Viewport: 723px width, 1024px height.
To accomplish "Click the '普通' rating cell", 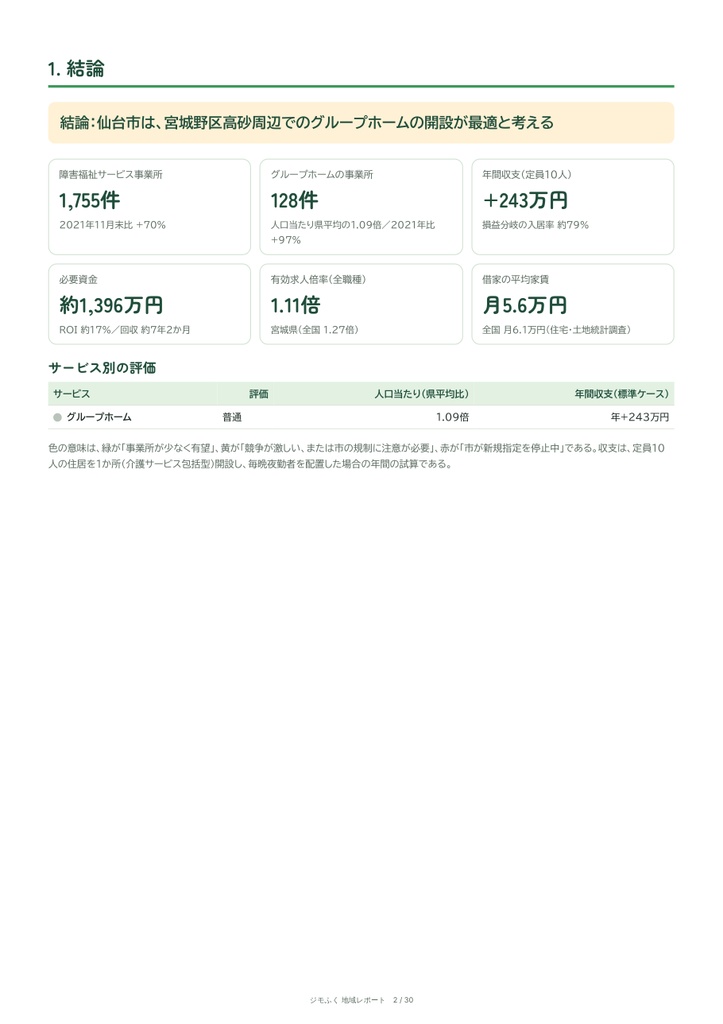I will (x=232, y=417).
